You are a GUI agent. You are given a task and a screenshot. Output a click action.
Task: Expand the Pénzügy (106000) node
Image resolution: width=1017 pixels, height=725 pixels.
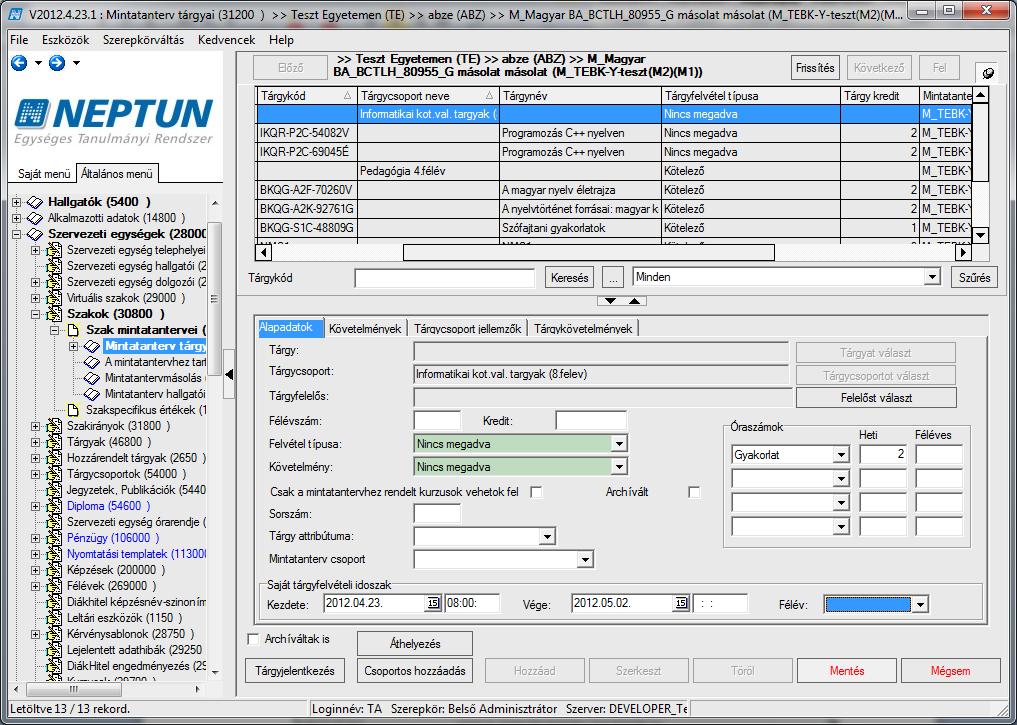36,538
